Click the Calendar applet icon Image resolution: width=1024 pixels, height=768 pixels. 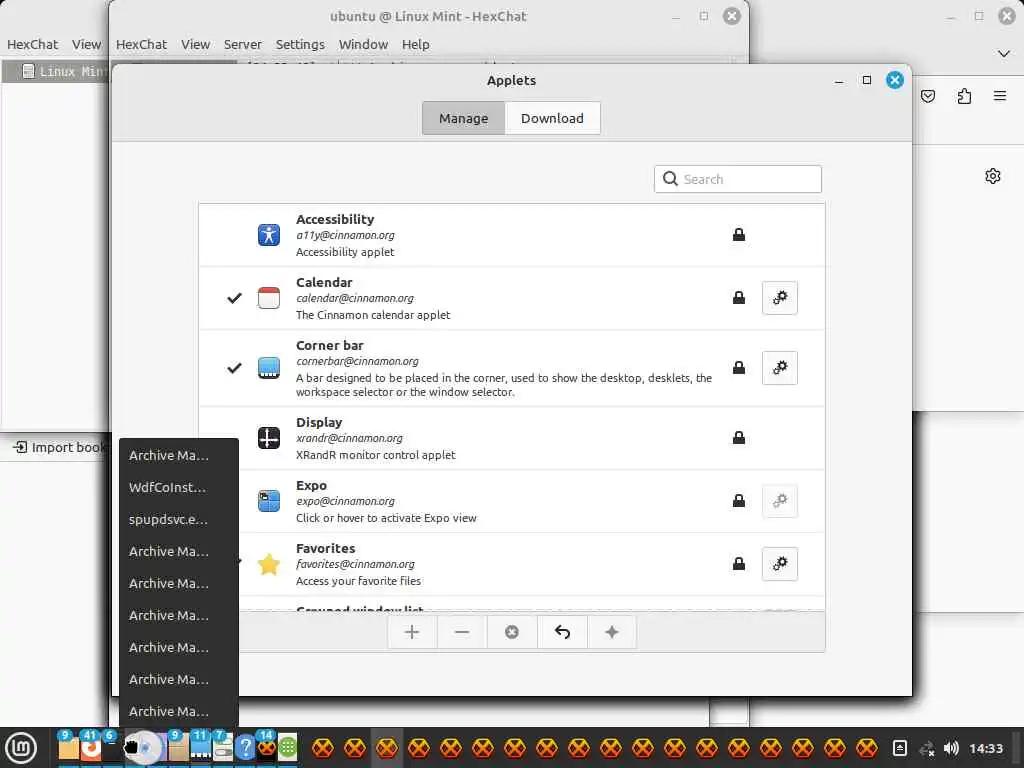coord(268,298)
